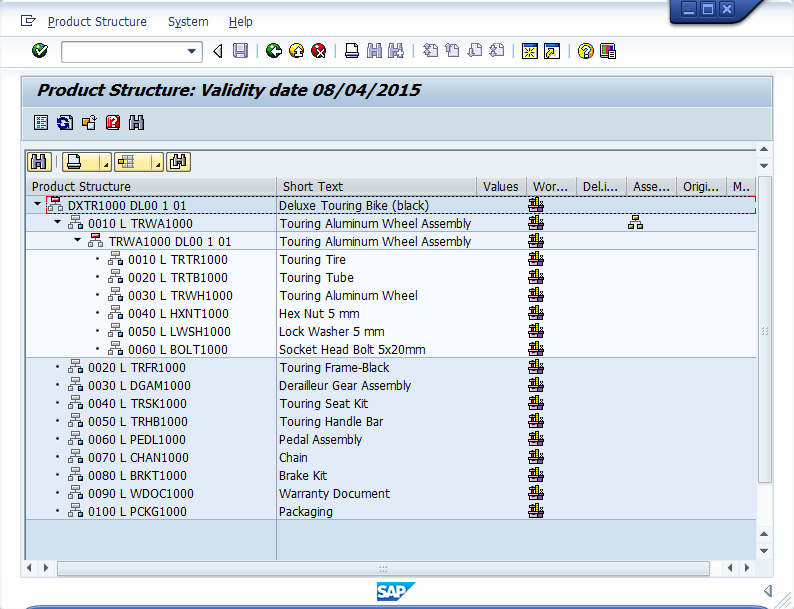Image resolution: width=794 pixels, height=609 pixels.
Task: Click the menu bar document icon
Action: coord(28,21)
